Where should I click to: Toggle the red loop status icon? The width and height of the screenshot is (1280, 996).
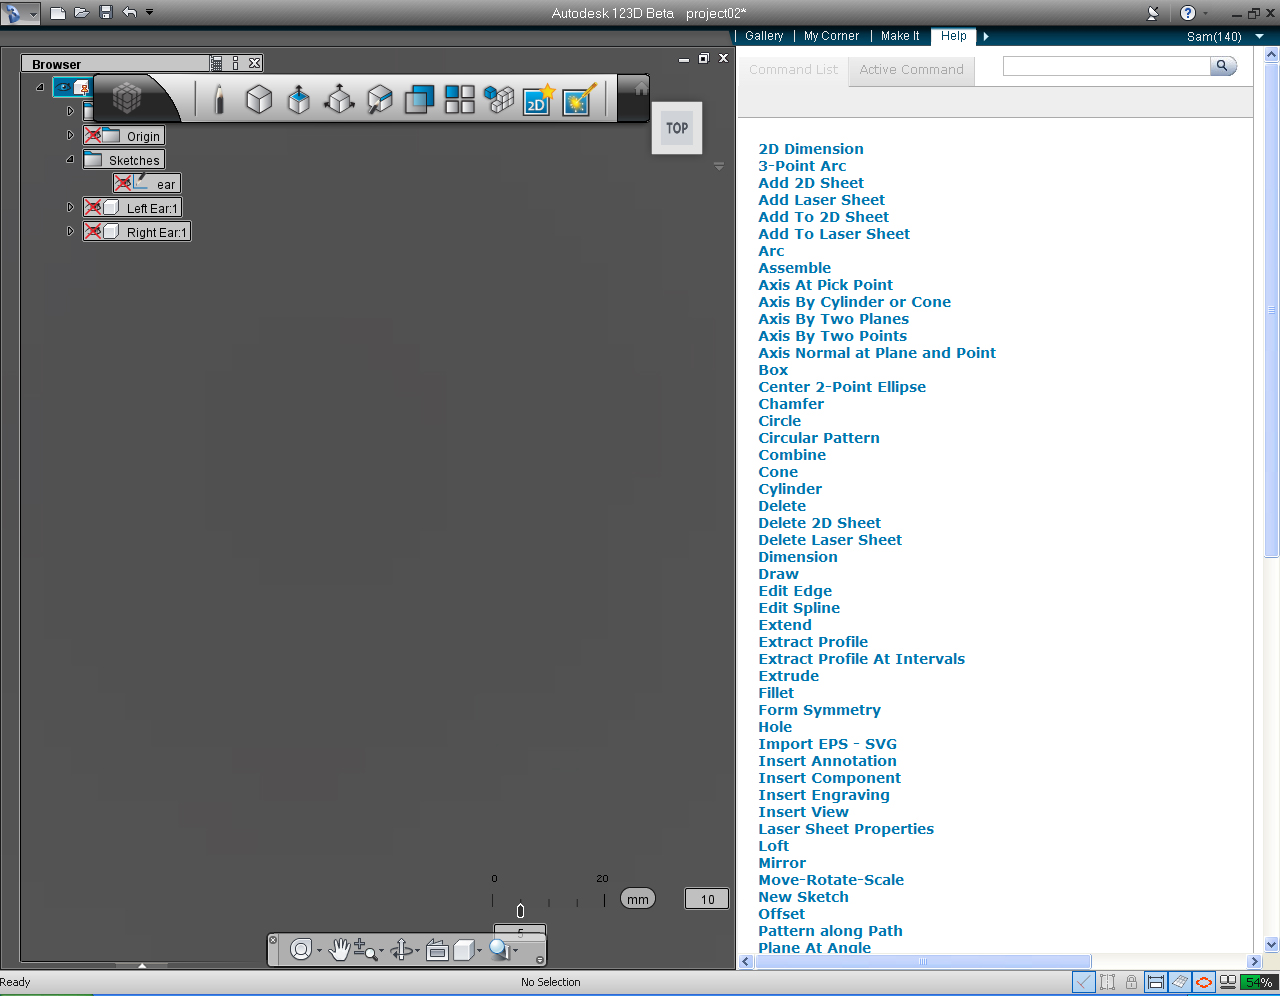1204,982
